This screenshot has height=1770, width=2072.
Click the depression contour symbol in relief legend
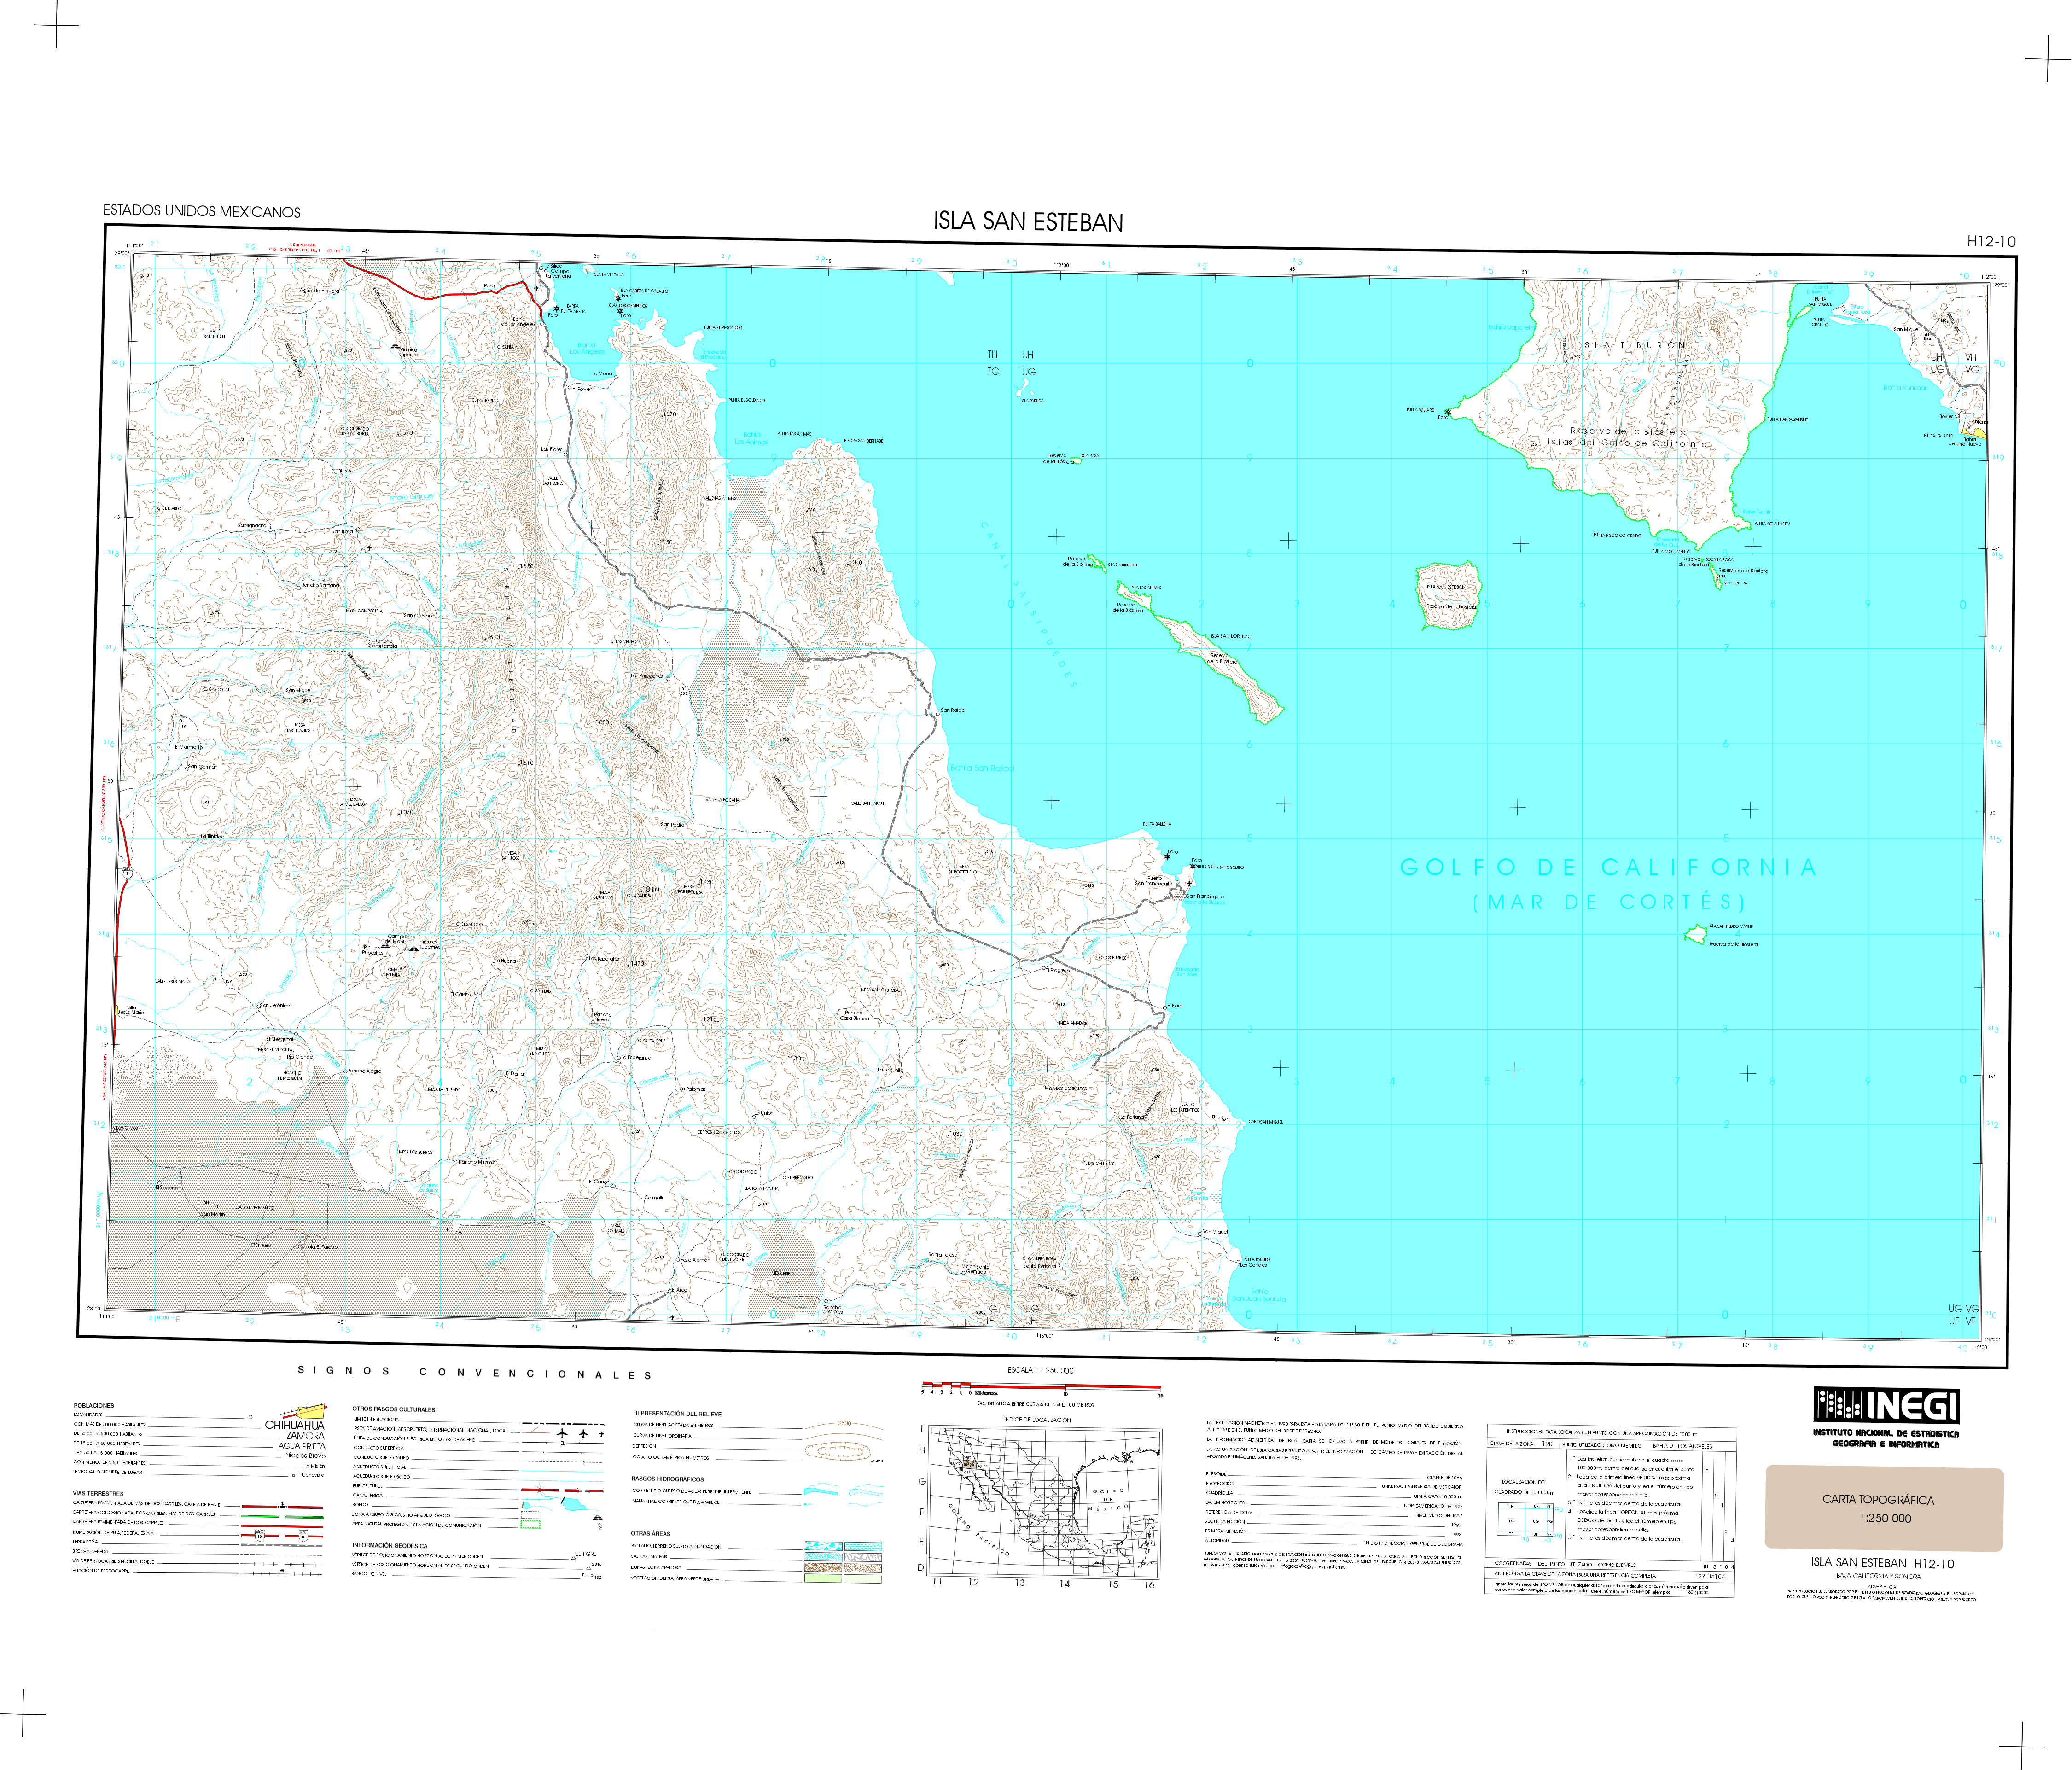pos(837,1451)
